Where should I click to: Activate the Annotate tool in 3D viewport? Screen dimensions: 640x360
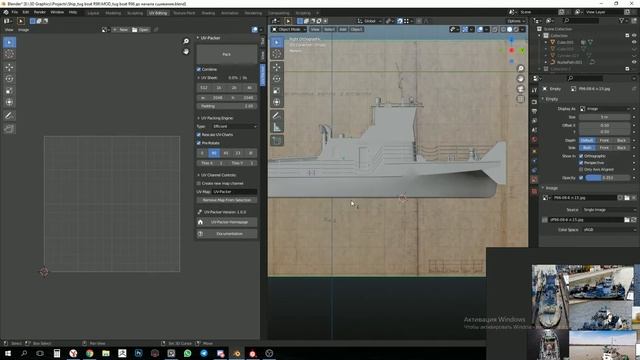click(277, 116)
